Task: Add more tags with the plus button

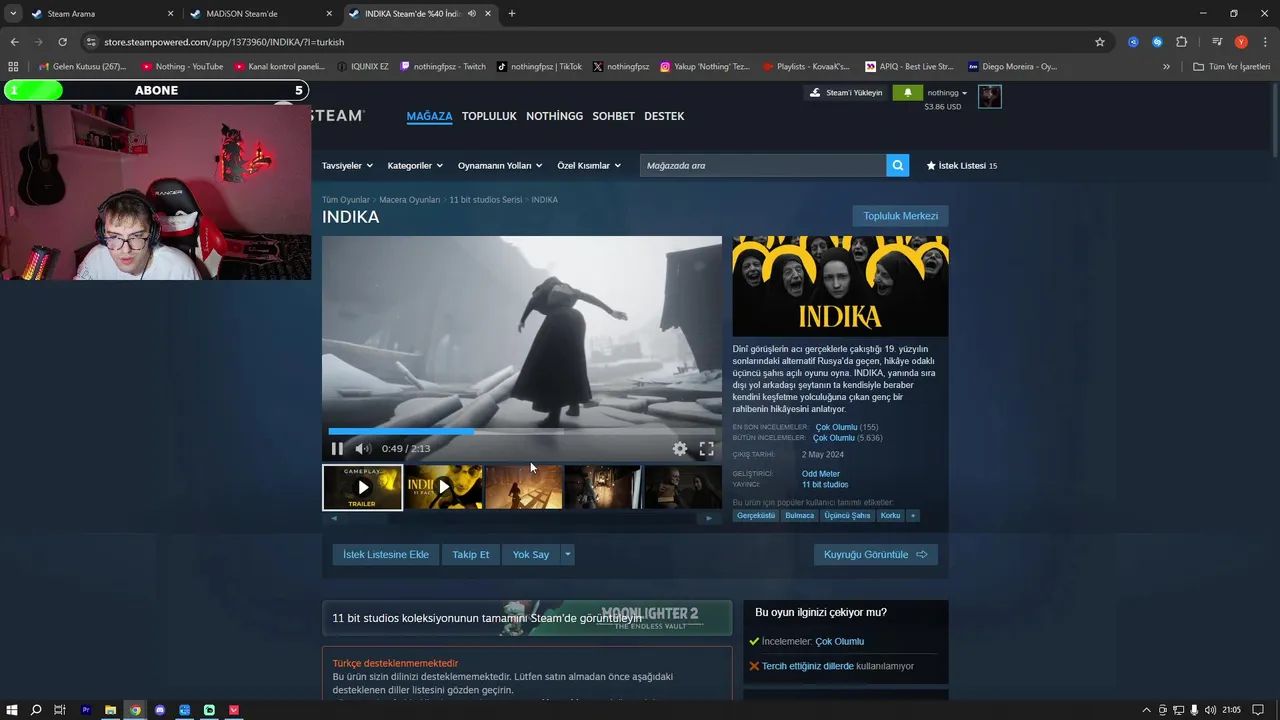Action: (912, 516)
